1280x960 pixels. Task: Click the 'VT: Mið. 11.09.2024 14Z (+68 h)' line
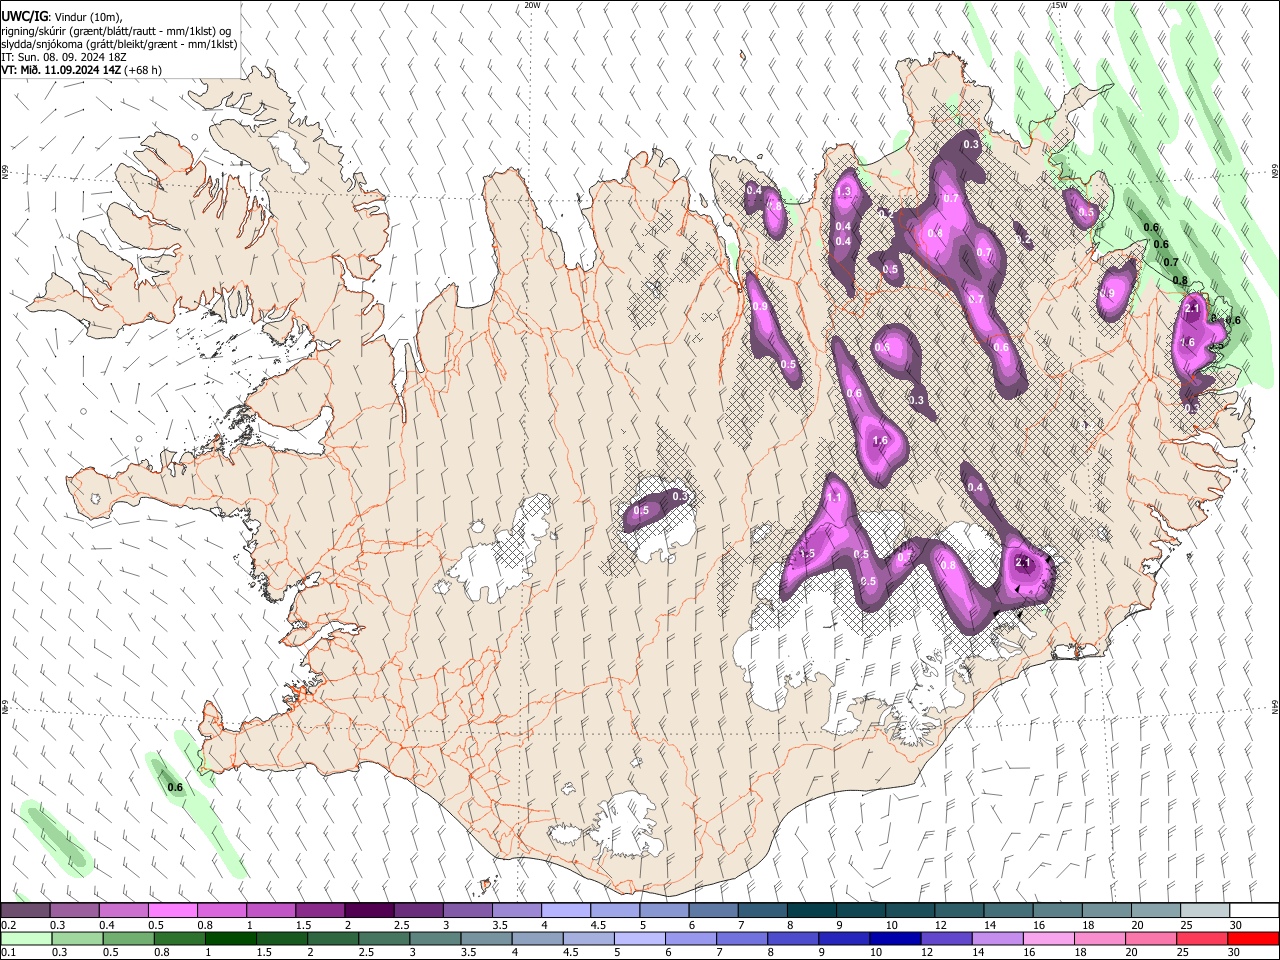pos(81,70)
